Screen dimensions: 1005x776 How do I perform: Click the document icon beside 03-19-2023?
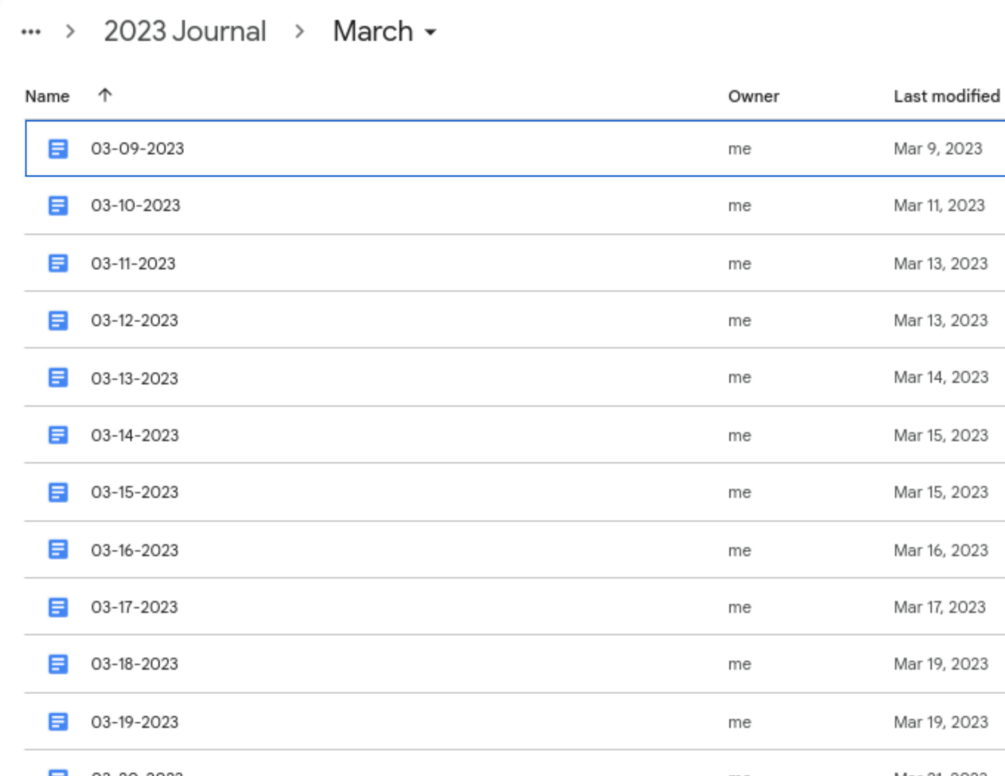[x=59, y=722]
